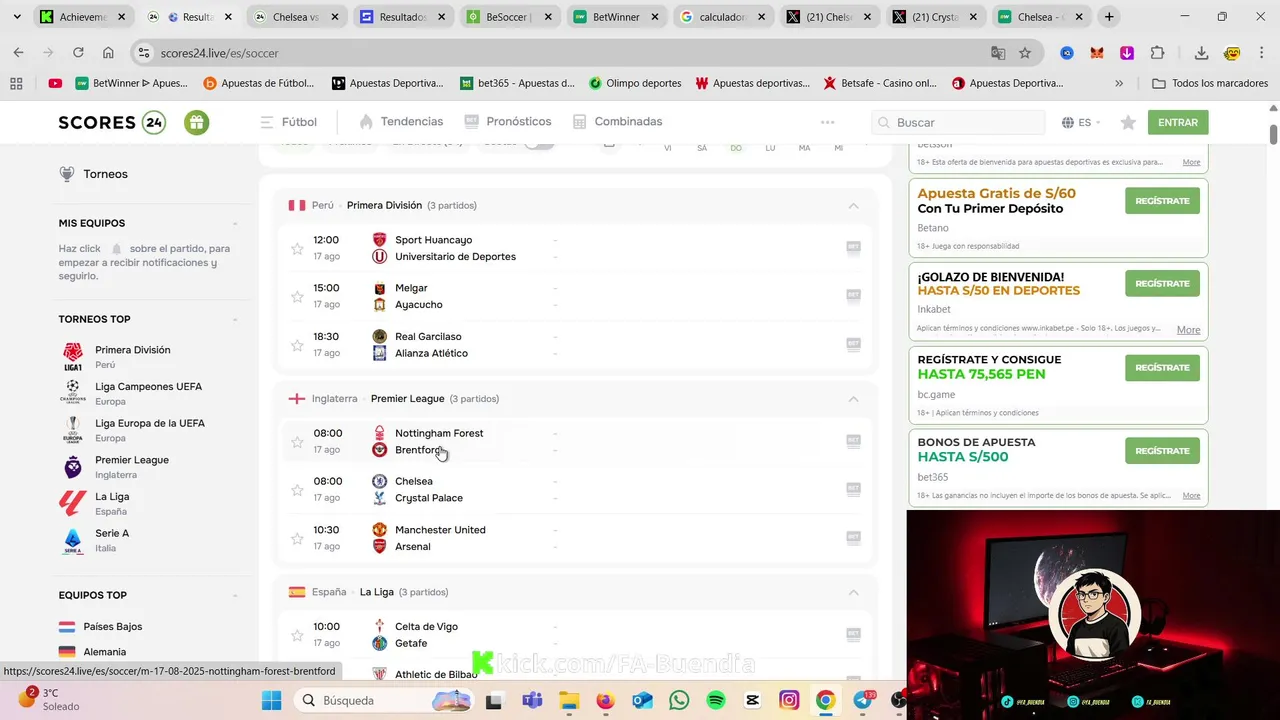Click the ENTRAR button
This screenshot has height=720, width=1280.
click(x=1178, y=122)
